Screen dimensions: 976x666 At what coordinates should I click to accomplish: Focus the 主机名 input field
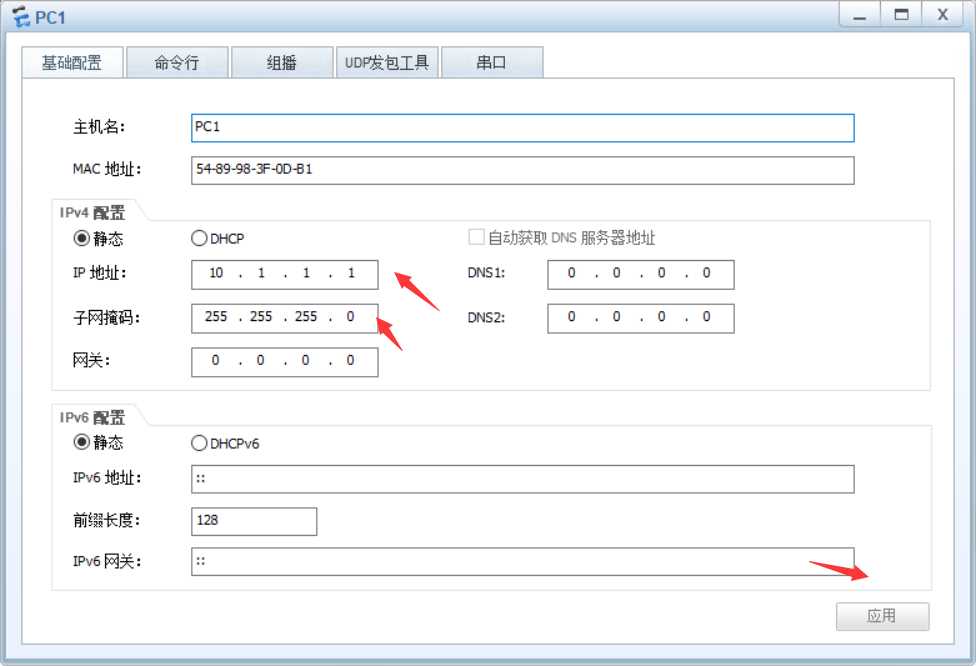tap(523, 128)
